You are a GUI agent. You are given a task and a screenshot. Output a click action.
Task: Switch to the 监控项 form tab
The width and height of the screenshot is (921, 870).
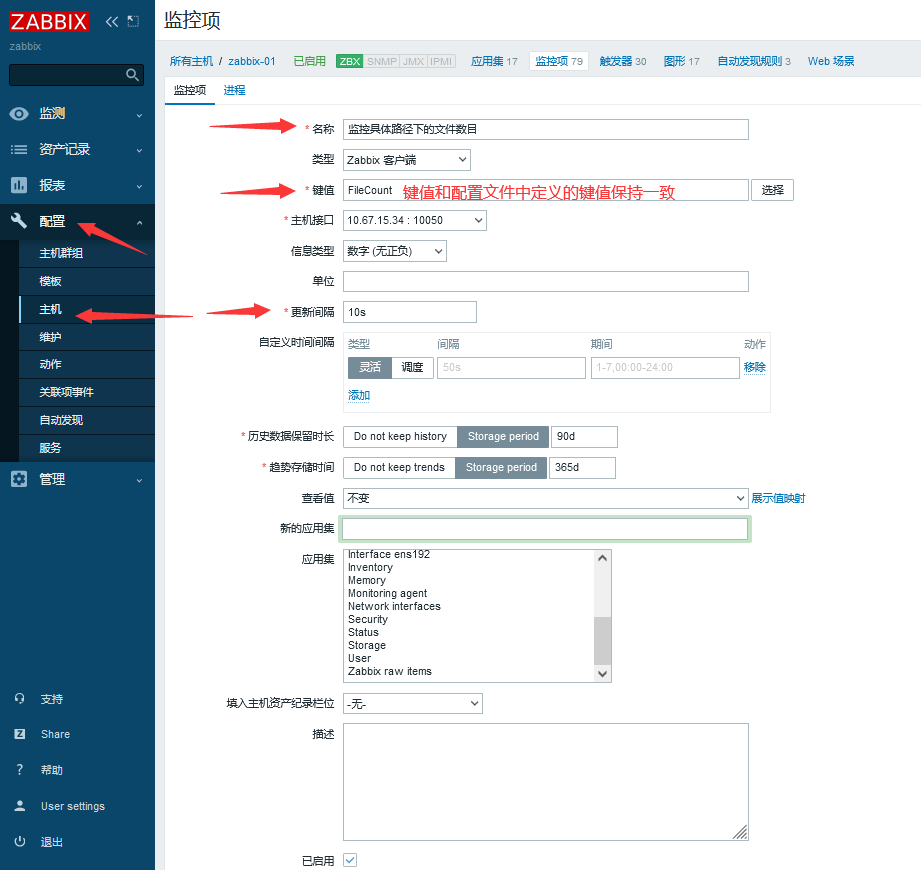click(x=190, y=90)
